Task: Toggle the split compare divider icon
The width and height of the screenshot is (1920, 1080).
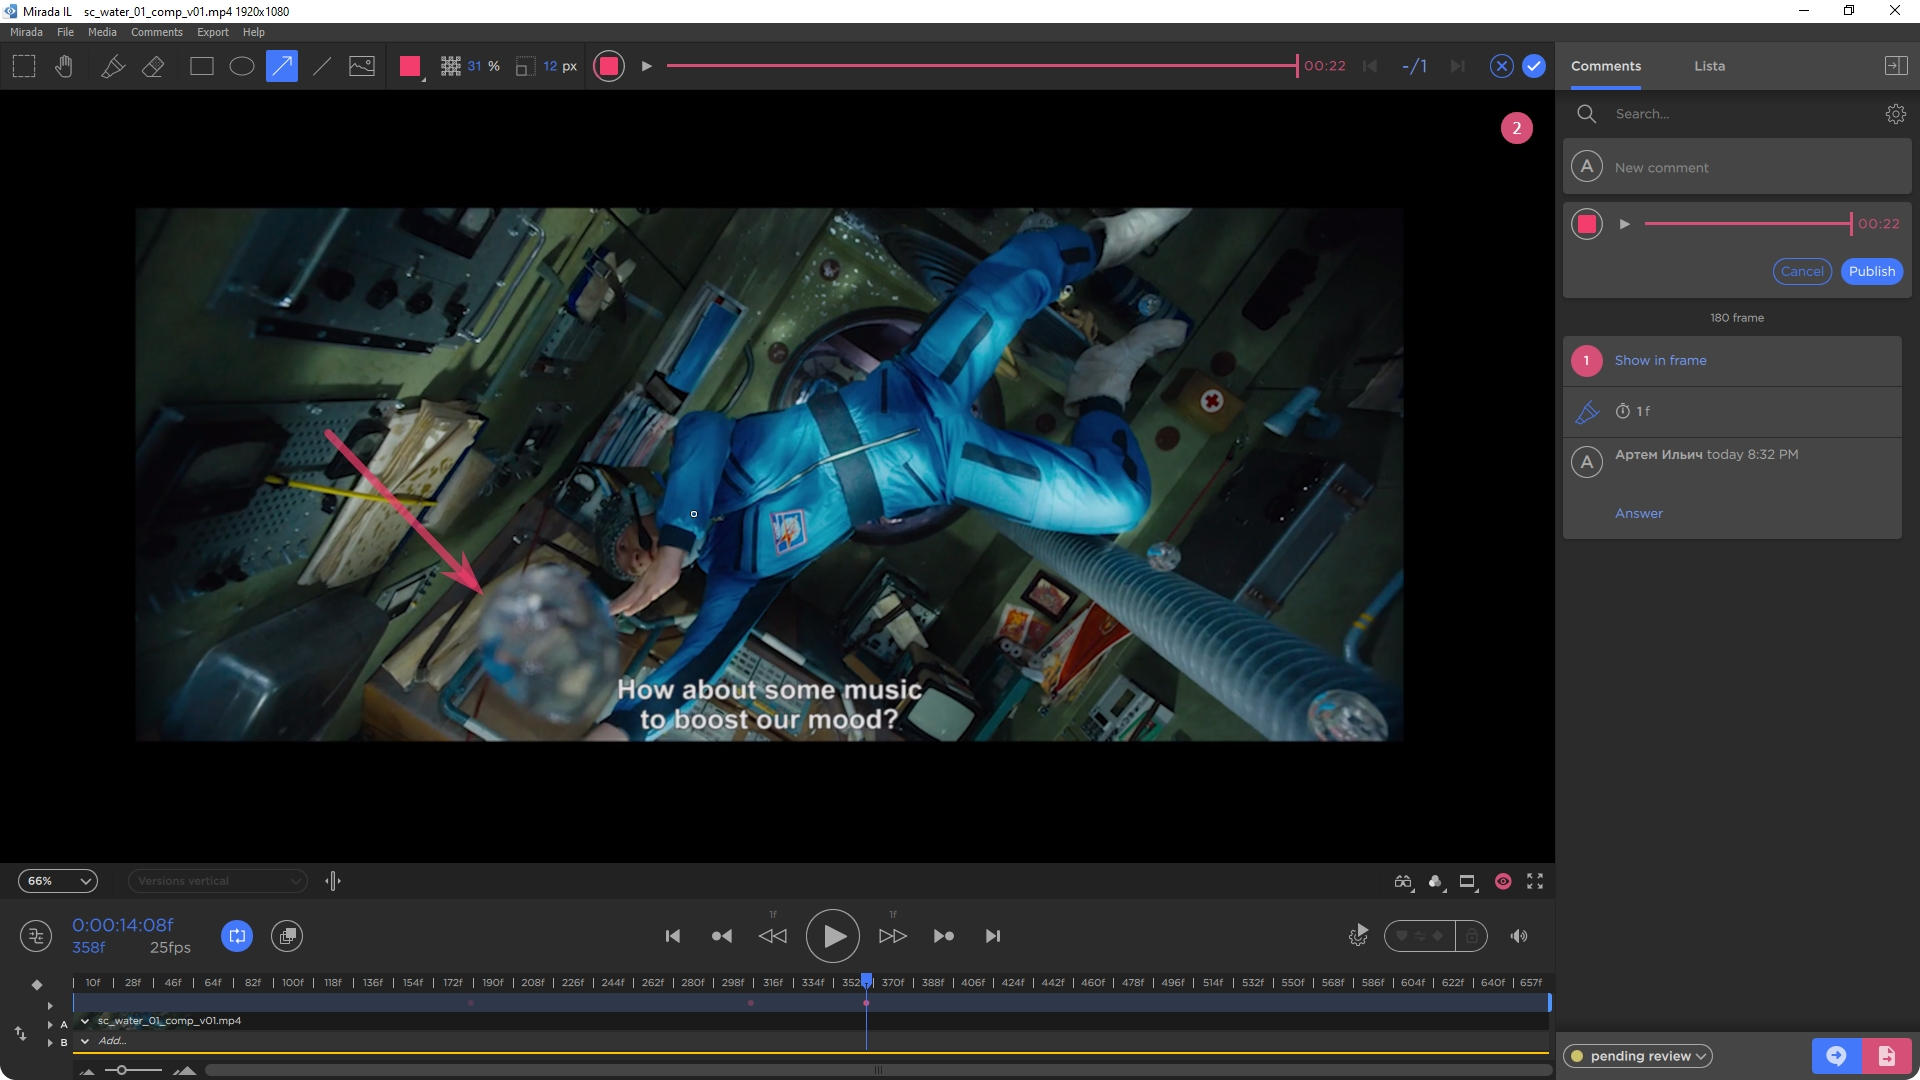Action: tap(333, 881)
